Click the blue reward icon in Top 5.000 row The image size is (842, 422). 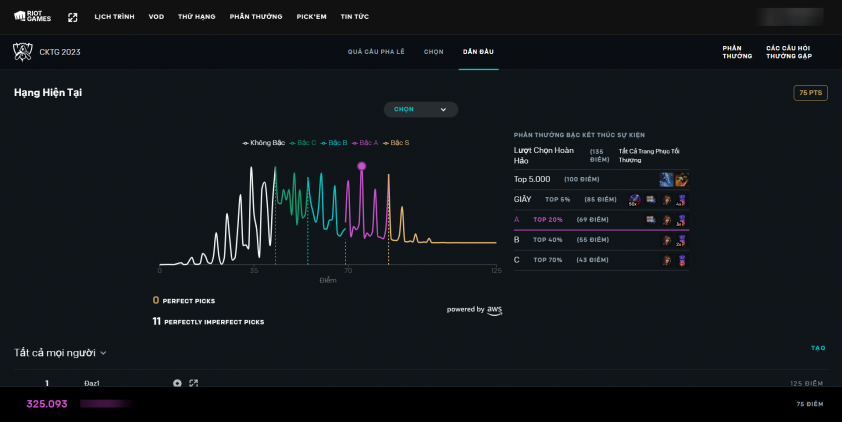pos(666,179)
